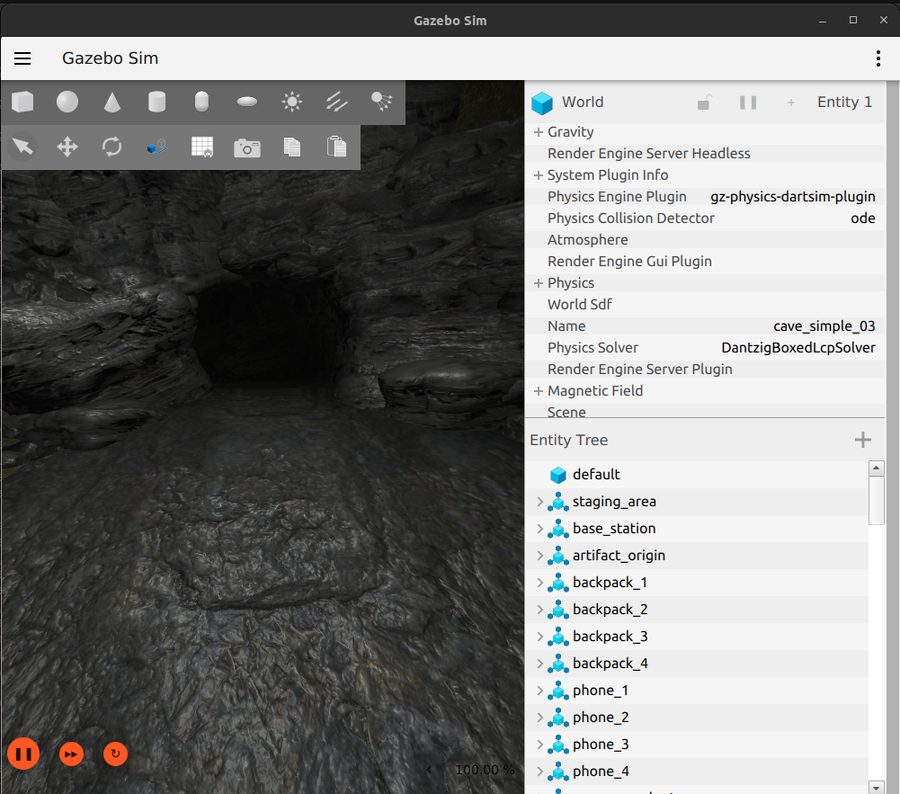
Task: Open the align/snap tool
Action: [x=157, y=147]
